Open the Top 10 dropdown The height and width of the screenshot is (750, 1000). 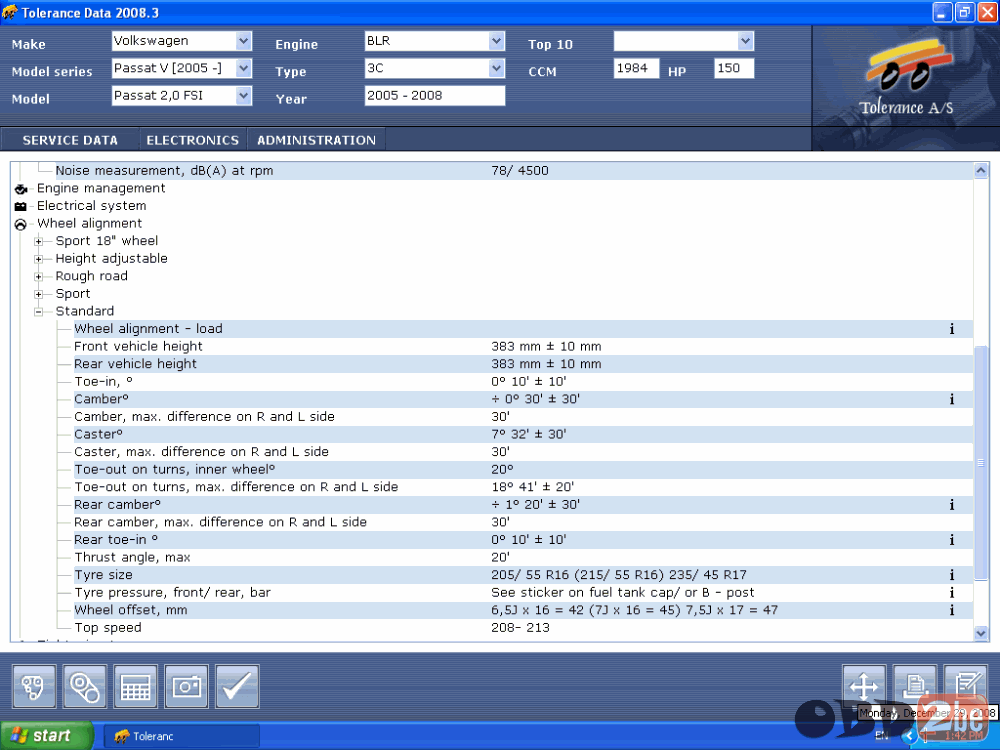[x=745, y=41]
